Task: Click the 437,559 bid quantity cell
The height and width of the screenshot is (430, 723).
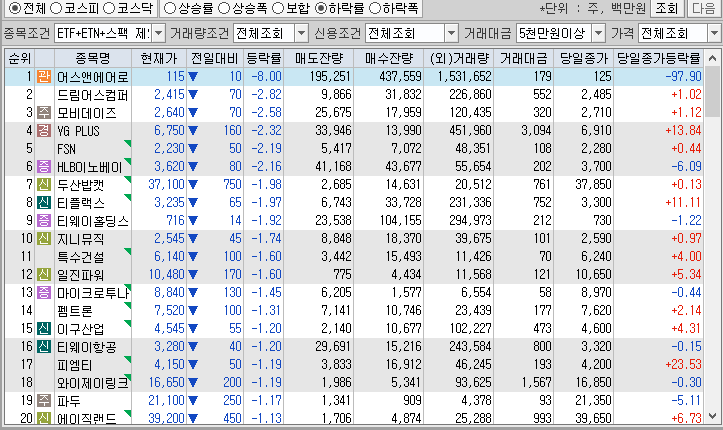Action: click(x=400, y=77)
